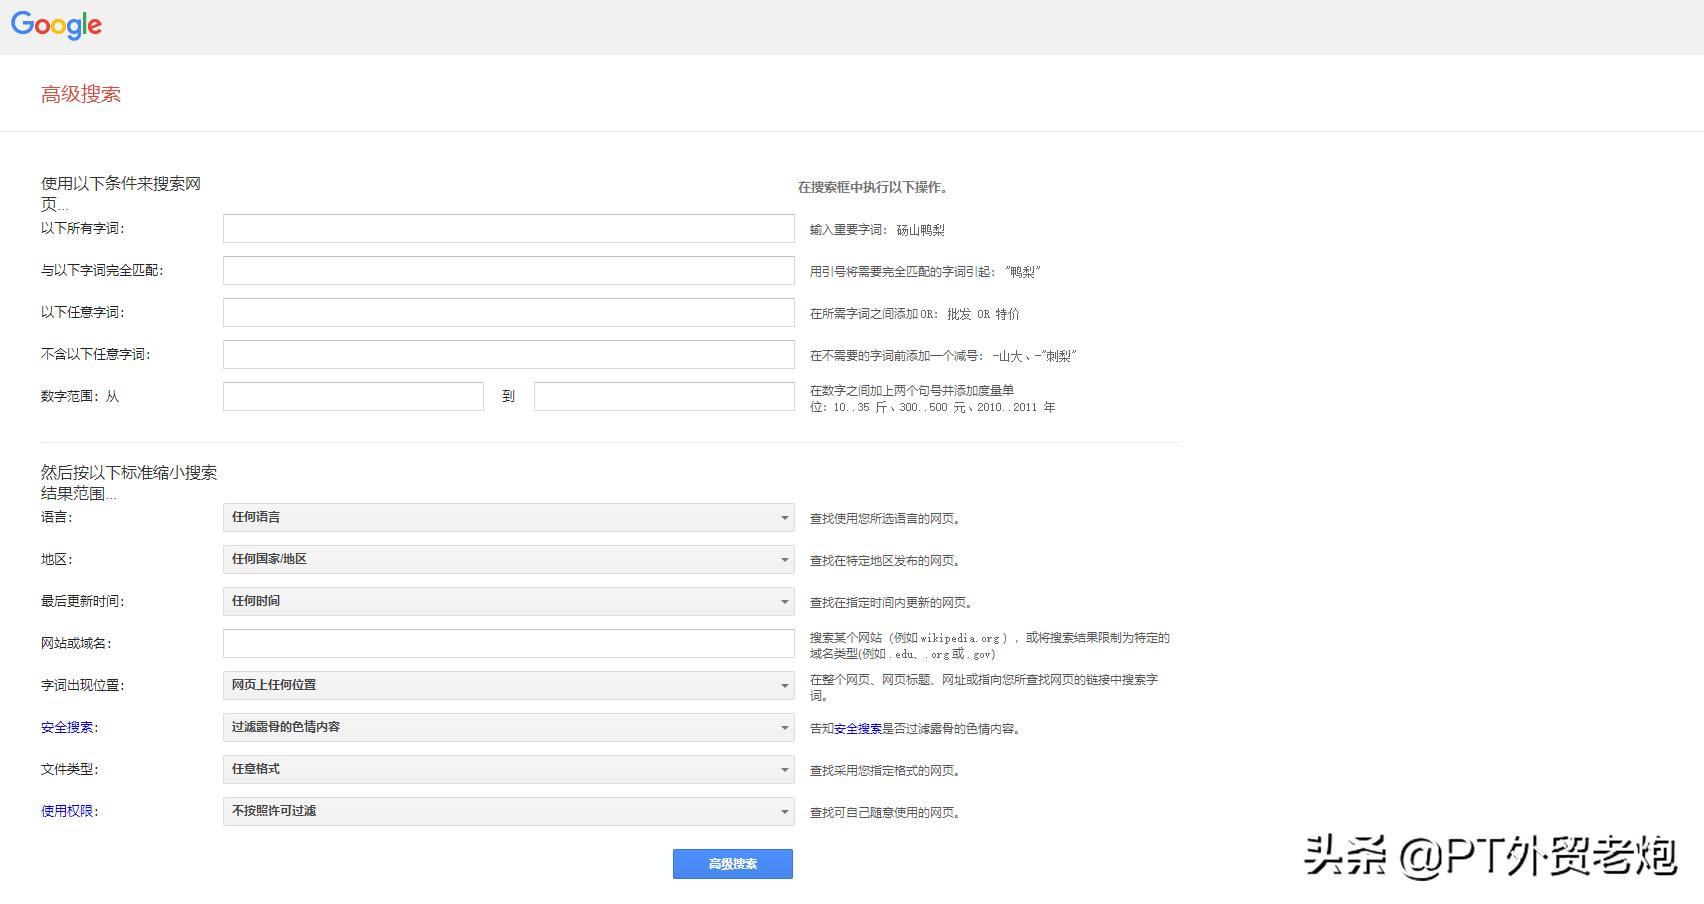Screen dimensions: 1704x904
Task: Click 安全搜索 link in the description text
Action: [857, 729]
